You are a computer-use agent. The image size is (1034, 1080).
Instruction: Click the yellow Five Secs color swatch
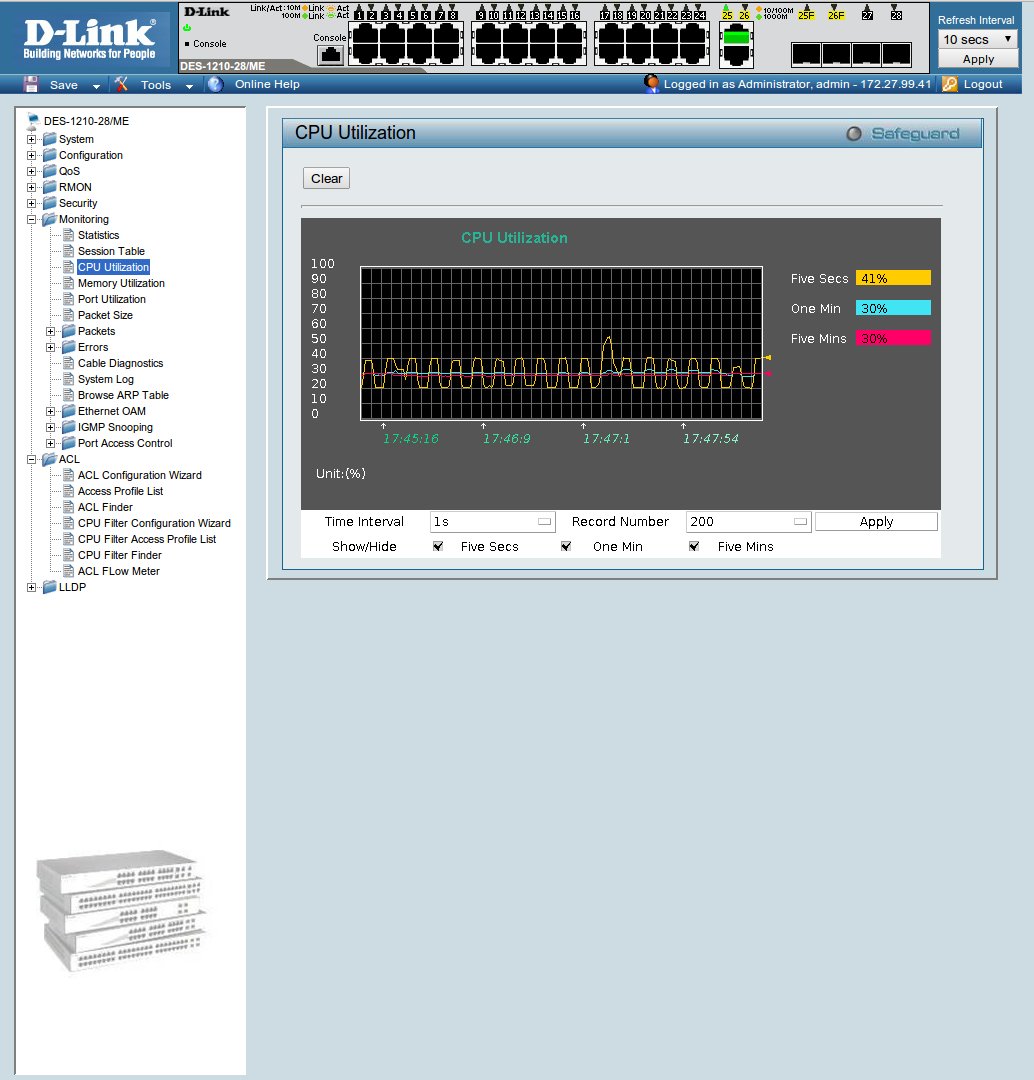(x=893, y=279)
